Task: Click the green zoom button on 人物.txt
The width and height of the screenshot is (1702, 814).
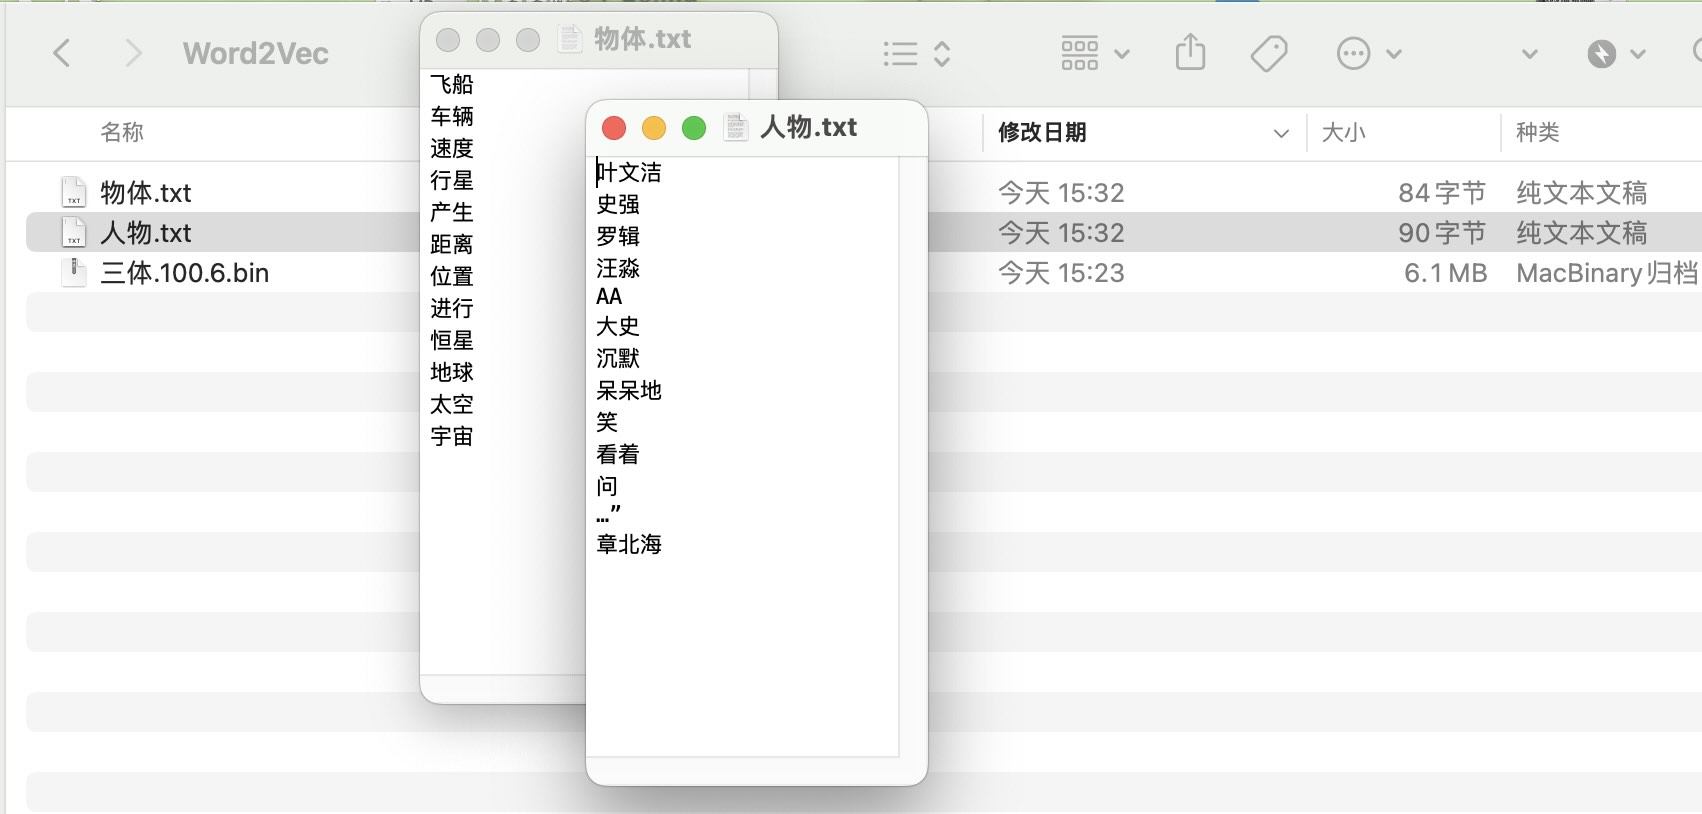Action: (694, 128)
